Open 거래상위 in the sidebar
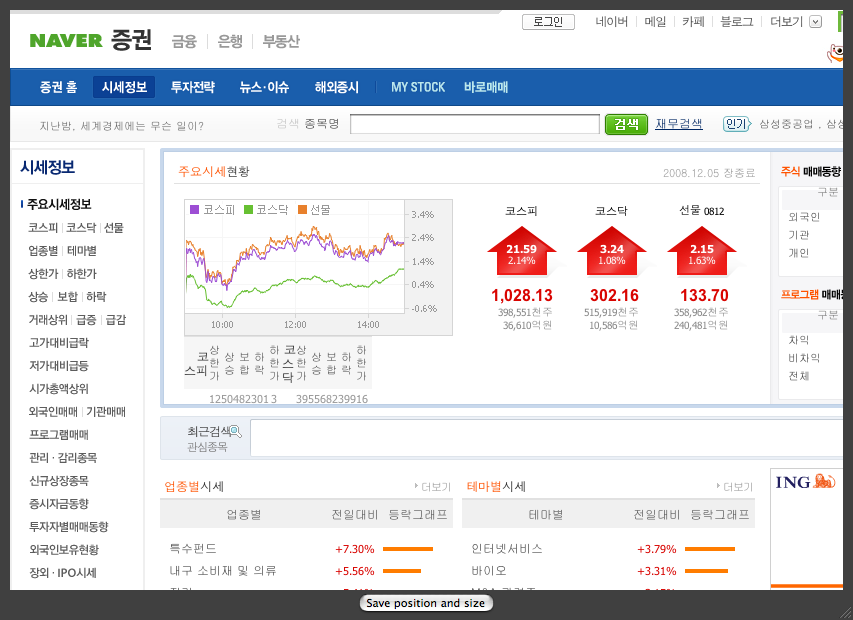Screen dimensions: 853x620 [x=48, y=320]
